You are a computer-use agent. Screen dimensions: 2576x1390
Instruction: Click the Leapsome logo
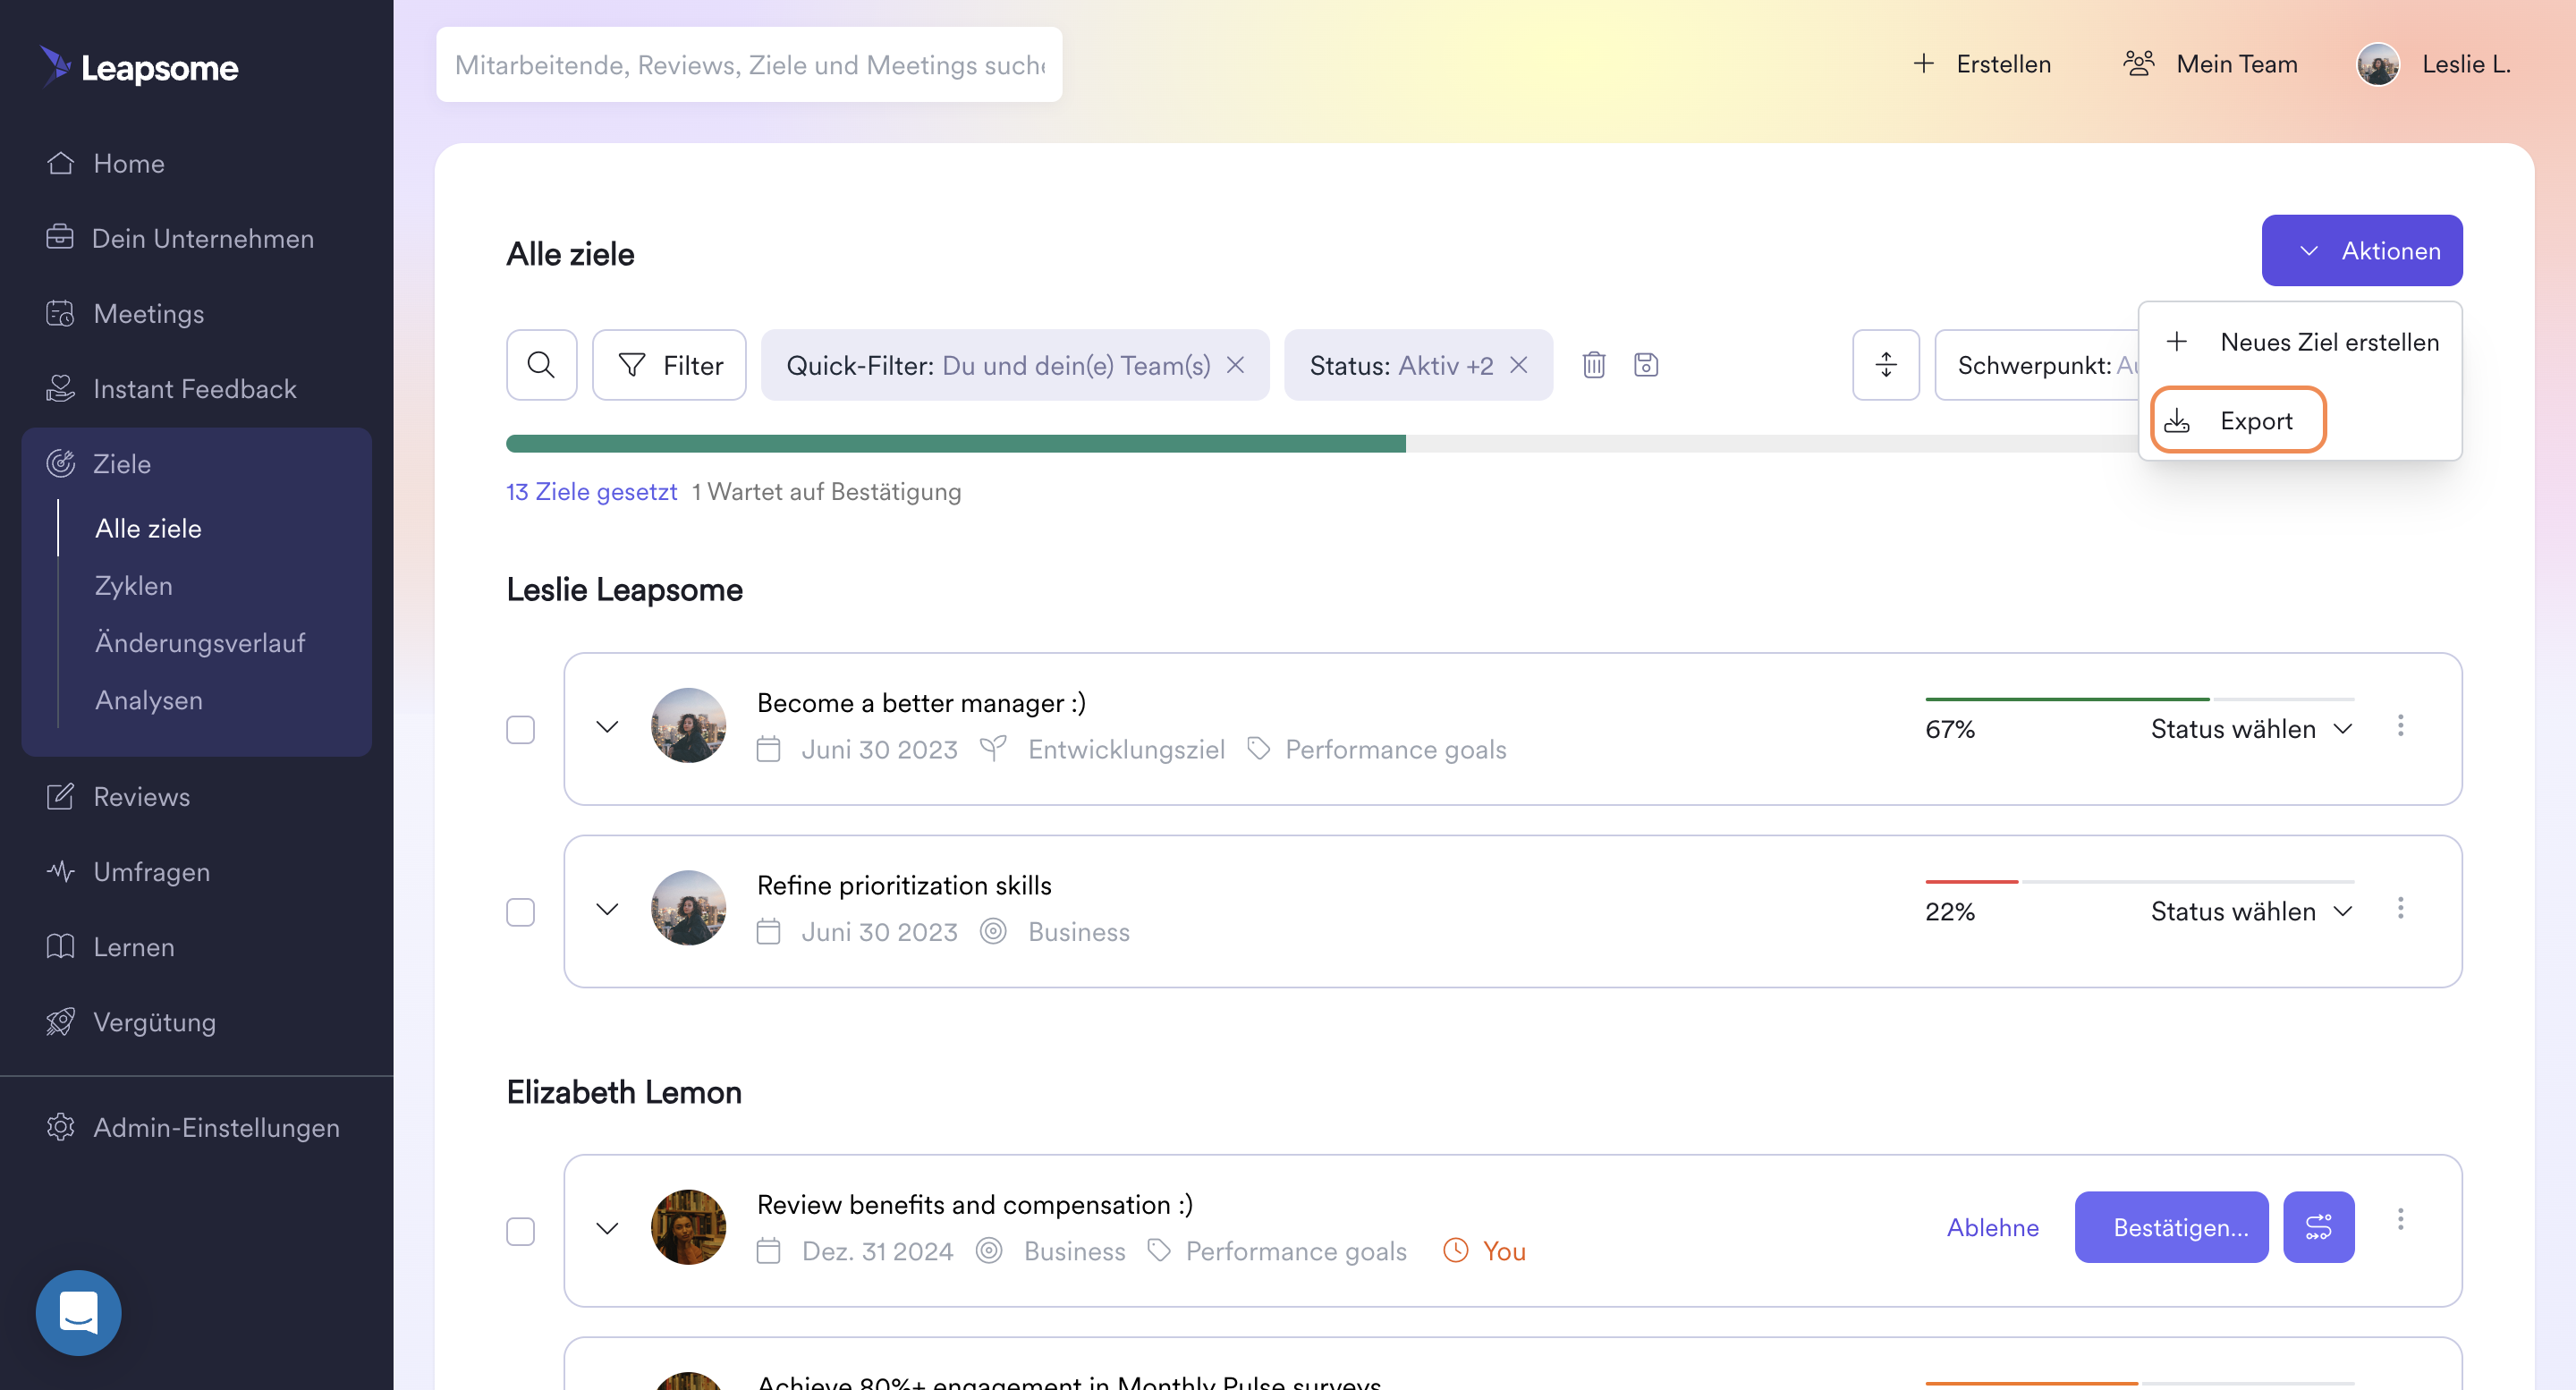139,67
